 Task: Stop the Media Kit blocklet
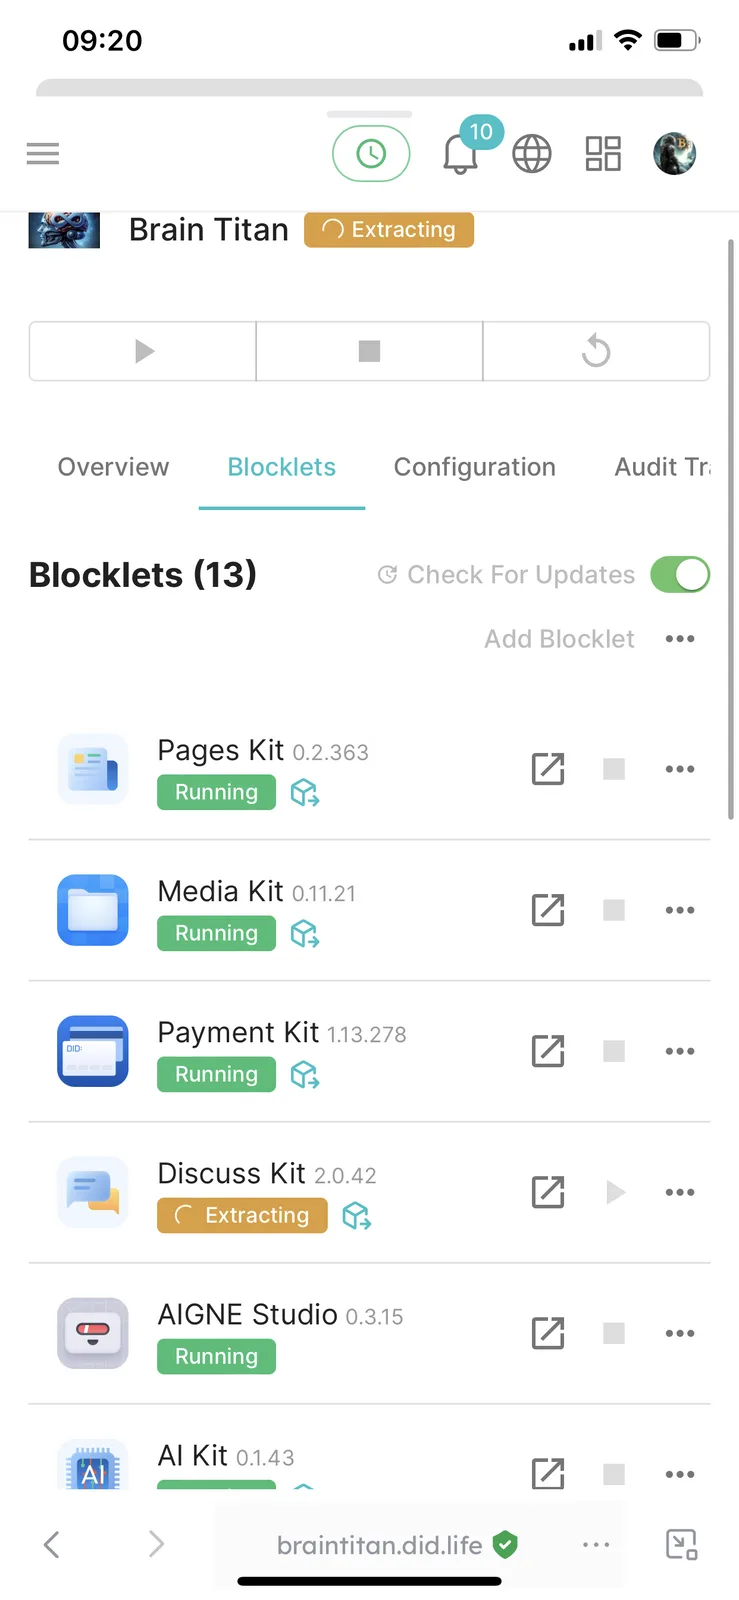click(614, 910)
